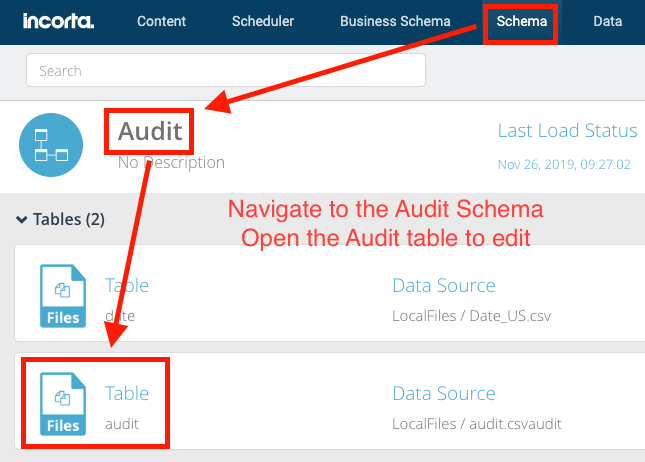Click the Files icon for date table

pyautogui.click(x=63, y=296)
